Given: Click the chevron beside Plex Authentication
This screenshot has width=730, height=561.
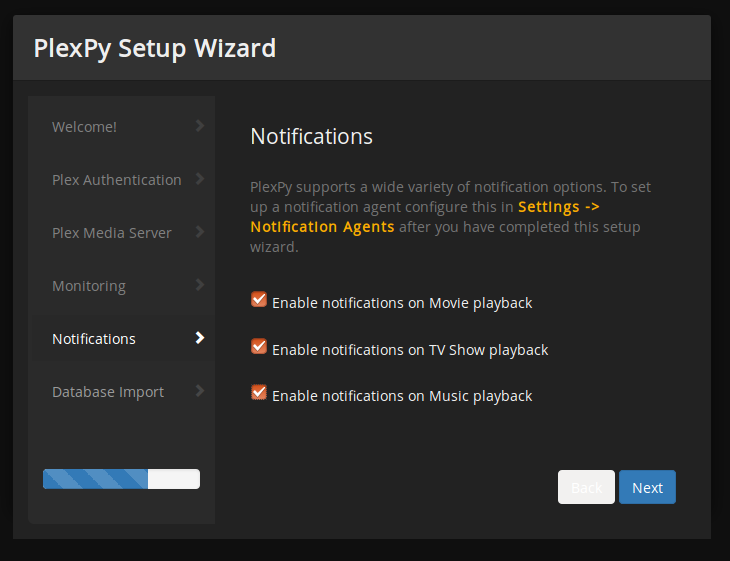Looking at the screenshot, I should click(x=200, y=179).
